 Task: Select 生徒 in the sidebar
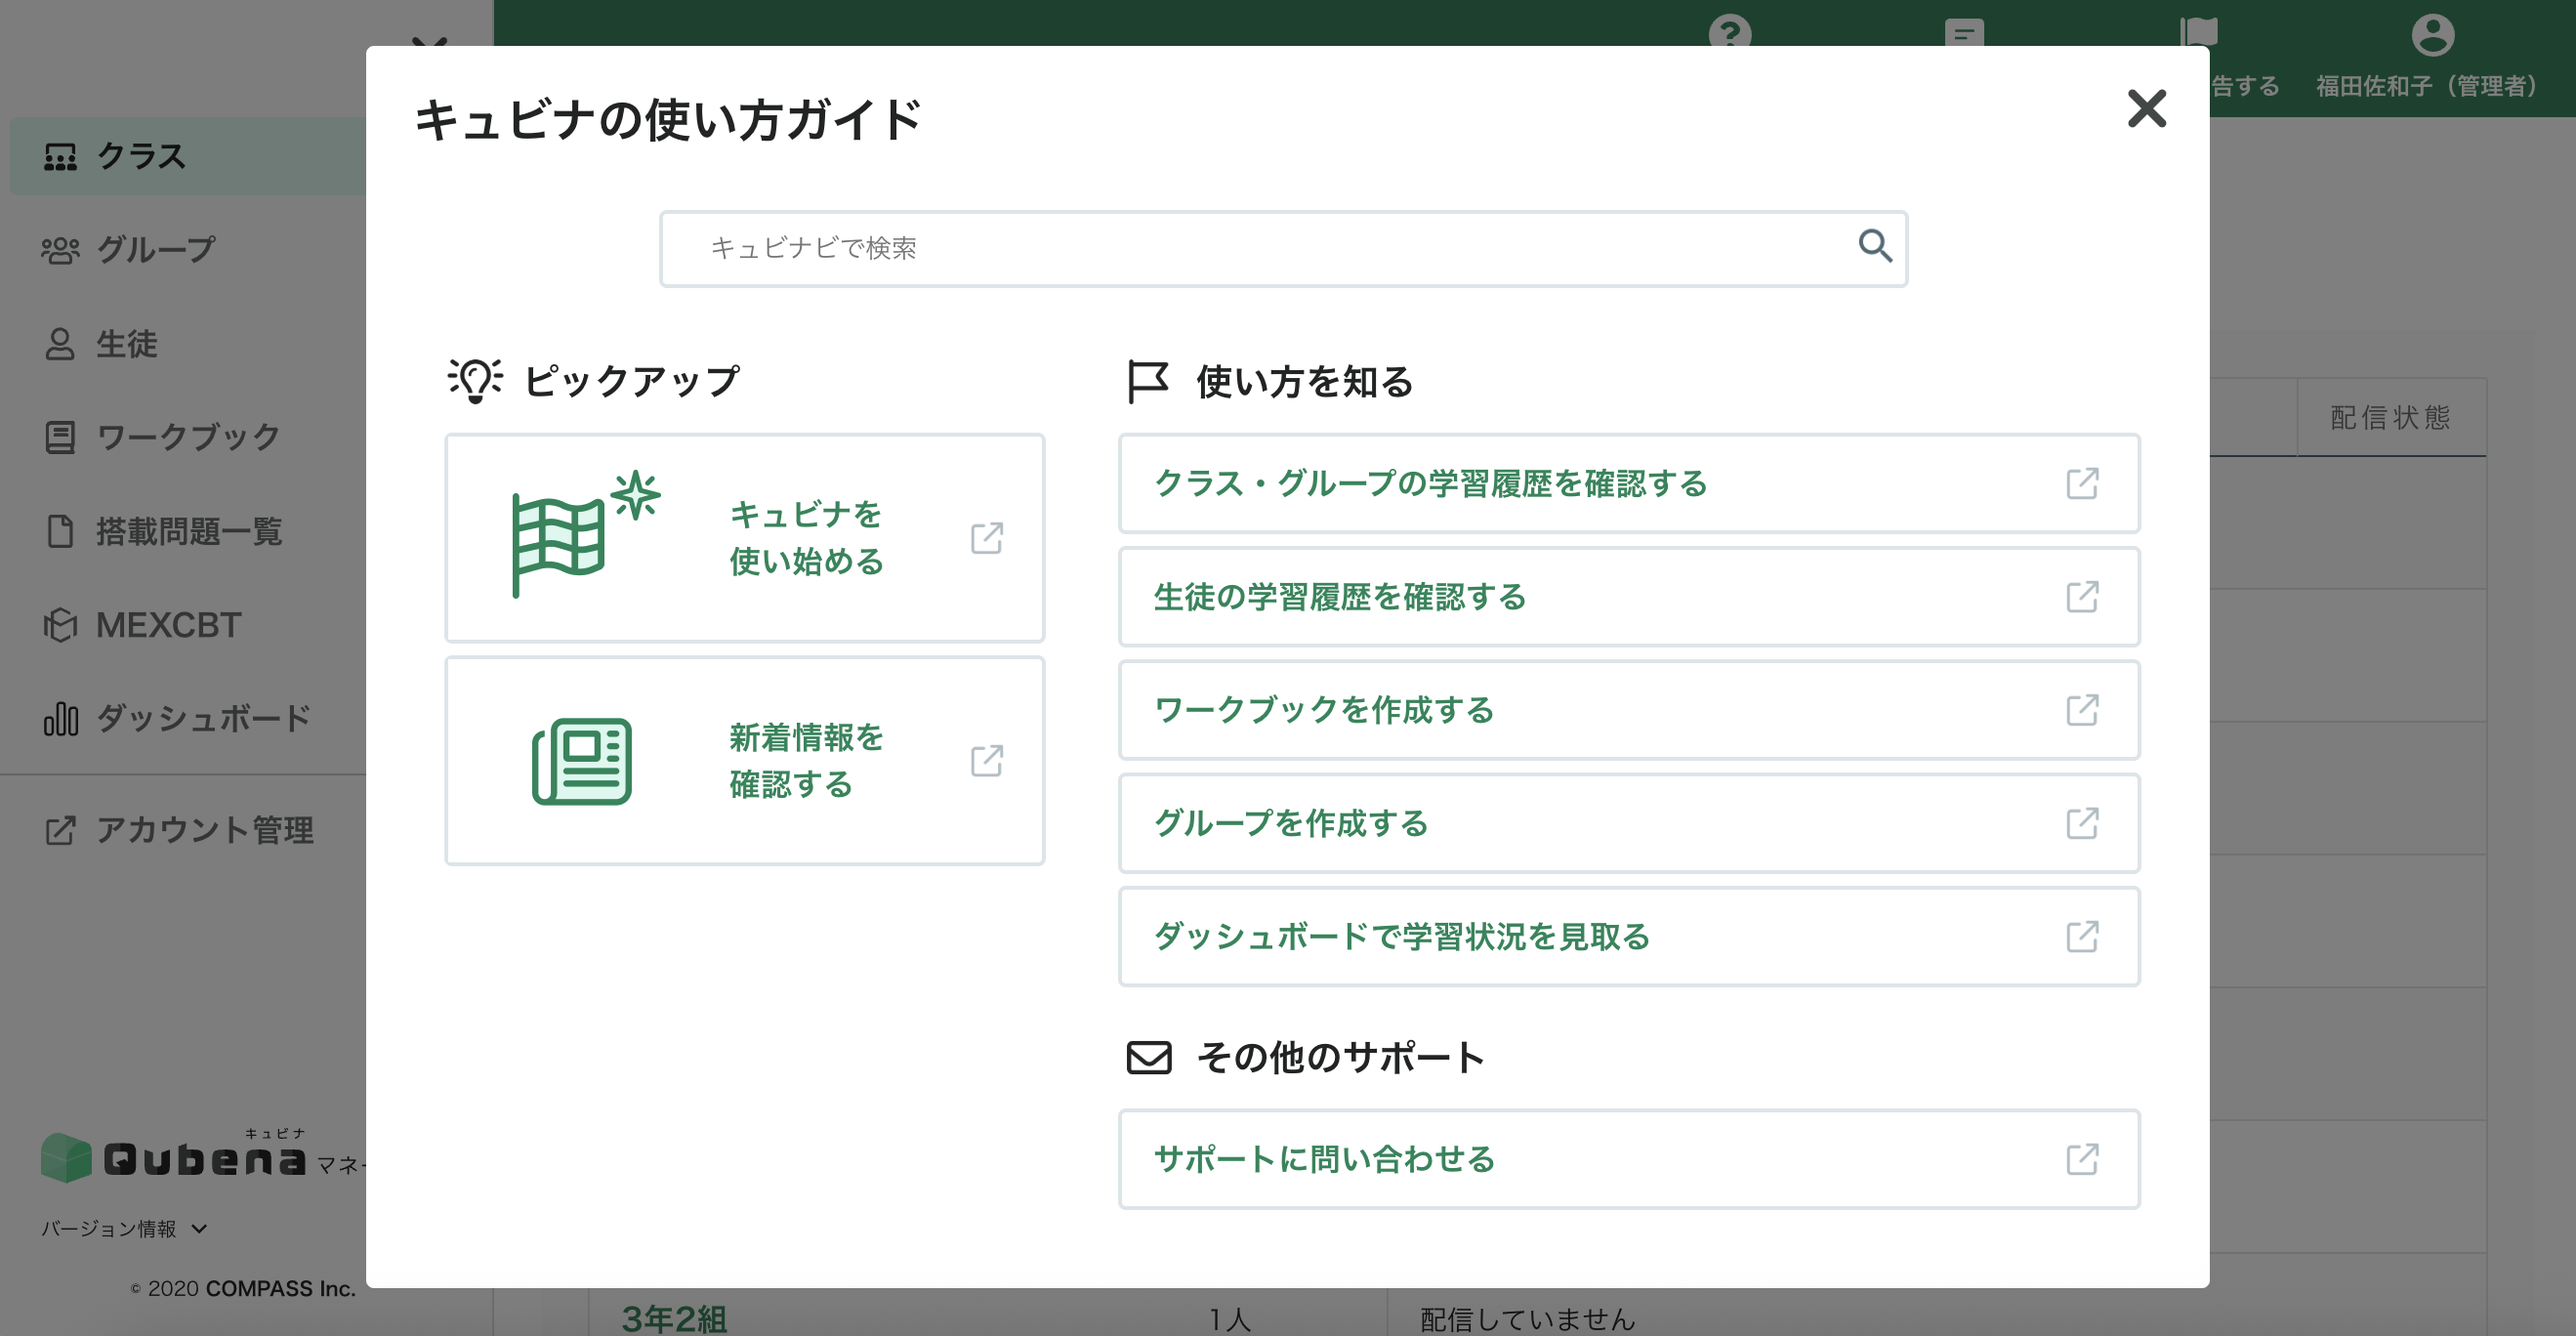[188, 343]
